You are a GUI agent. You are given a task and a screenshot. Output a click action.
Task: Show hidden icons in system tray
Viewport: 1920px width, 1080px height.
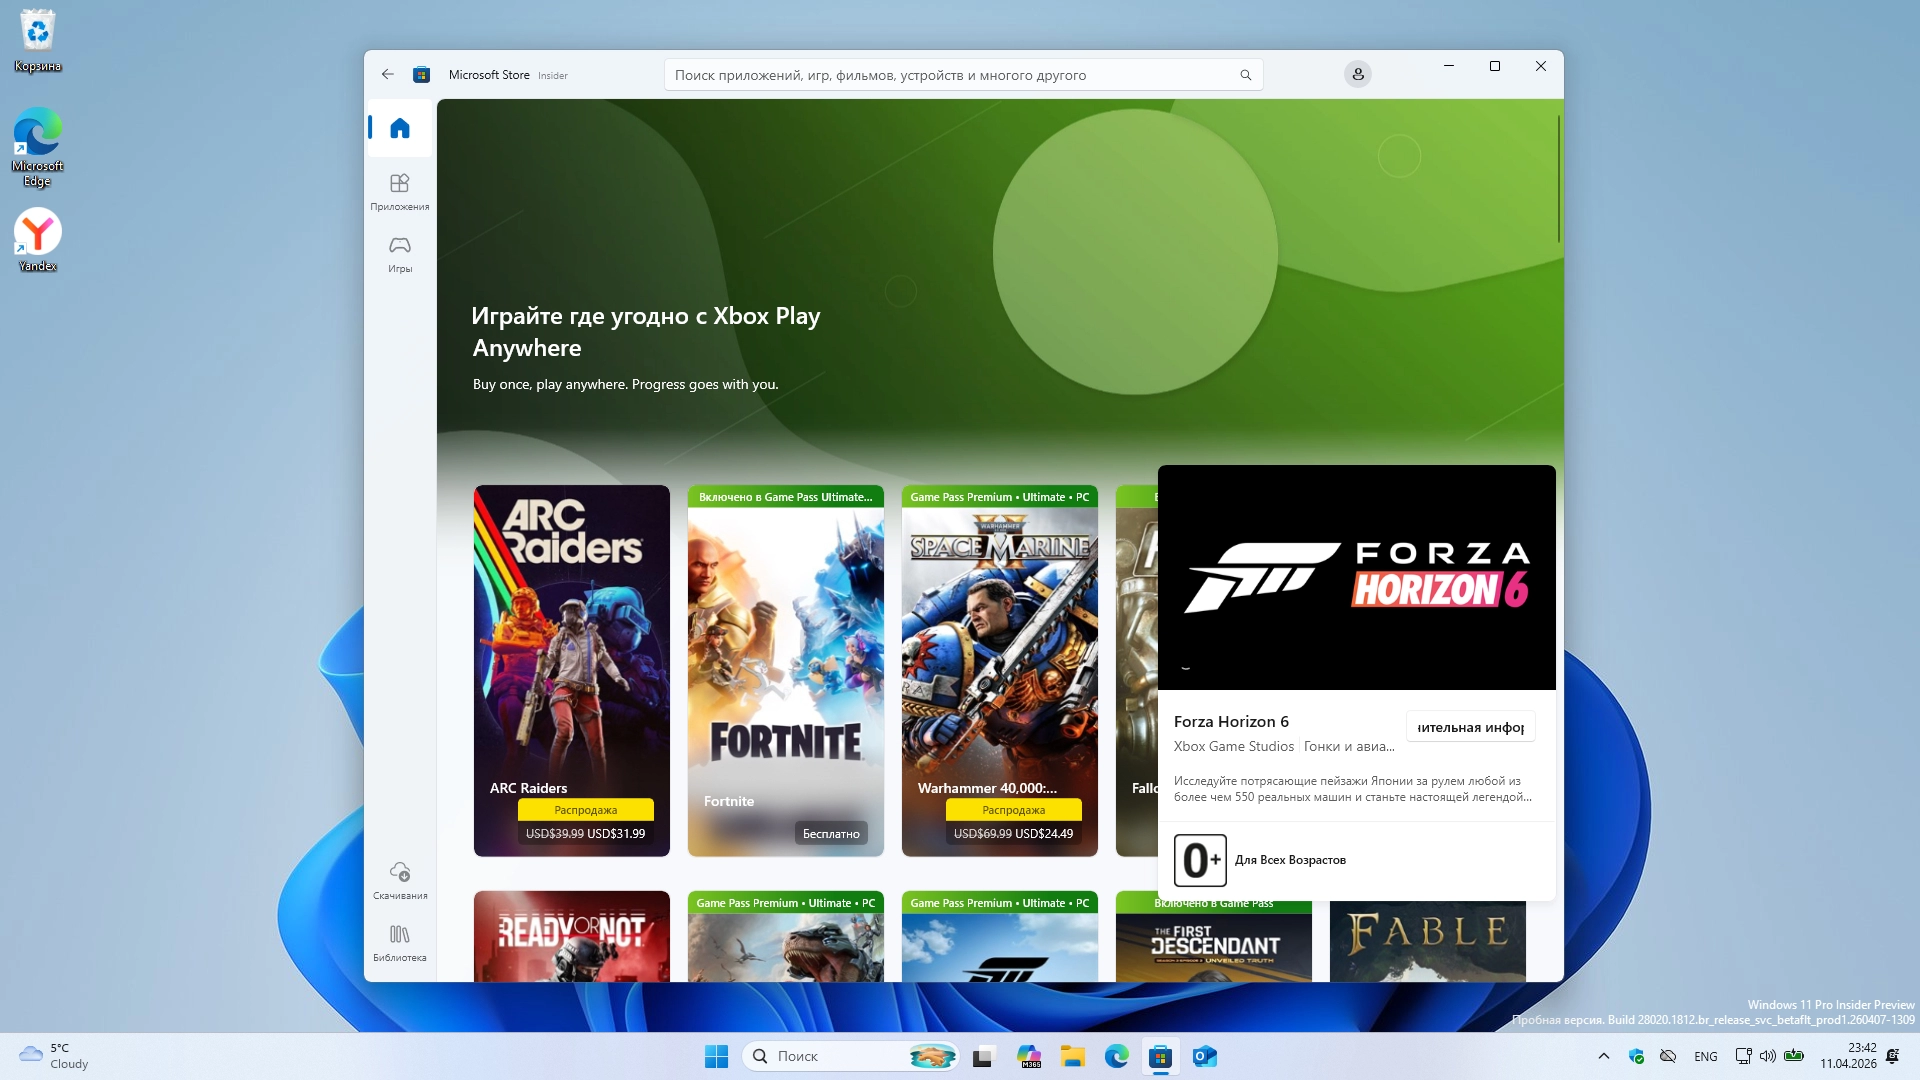(1604, 1056)
